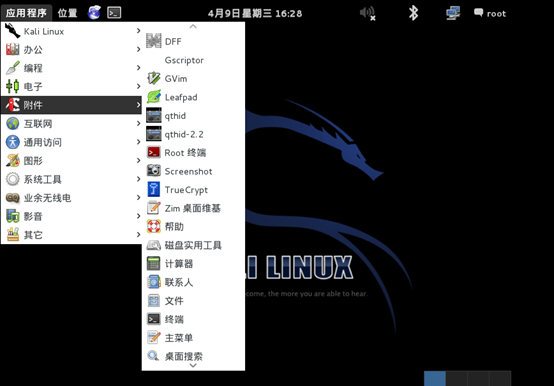Open the root user menu
Viewport: 554px width, 386px height.
click(x=490, y=13)
